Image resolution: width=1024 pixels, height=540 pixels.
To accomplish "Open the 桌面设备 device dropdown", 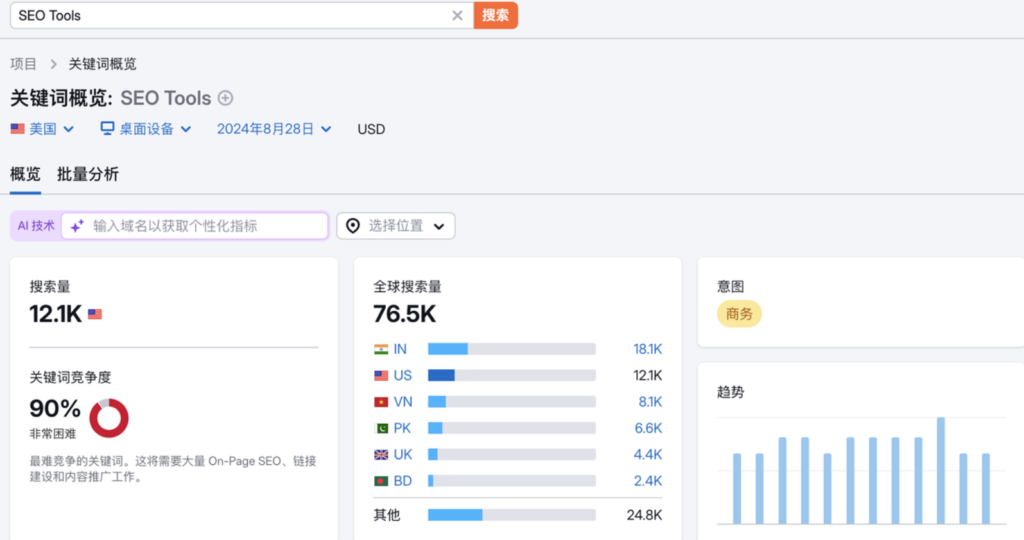I will click(146, 129).
